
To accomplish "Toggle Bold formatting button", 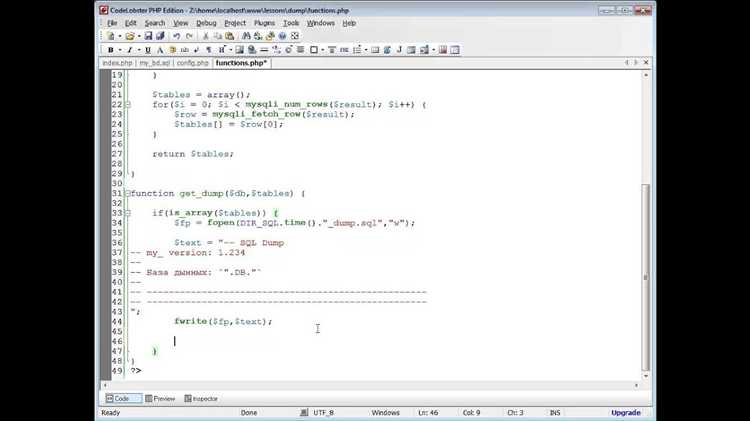I will pyautogui.click(x=110, y=50).
